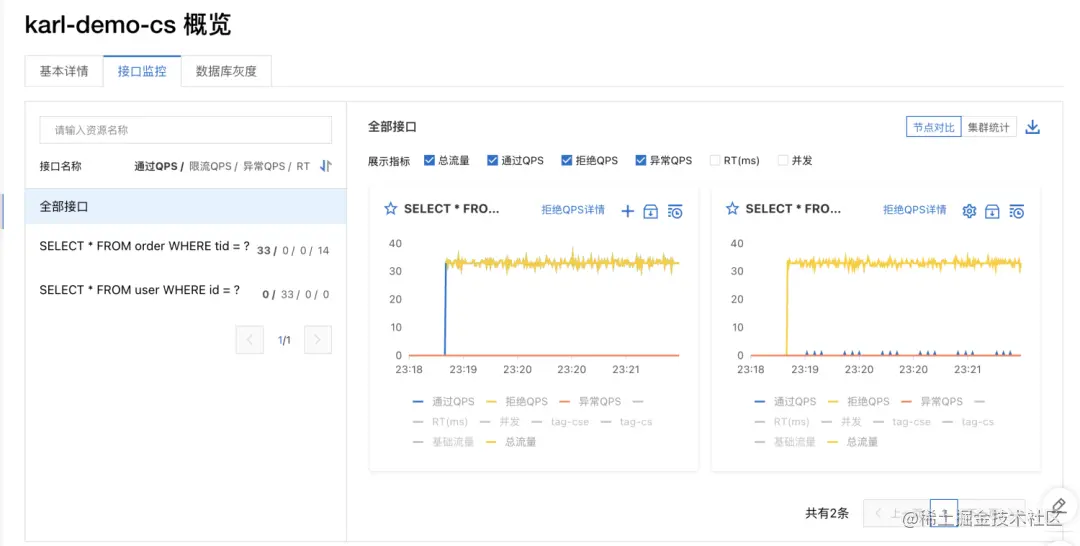
Task: Click the 1/1 page indicator
Action: coord(284,340)
